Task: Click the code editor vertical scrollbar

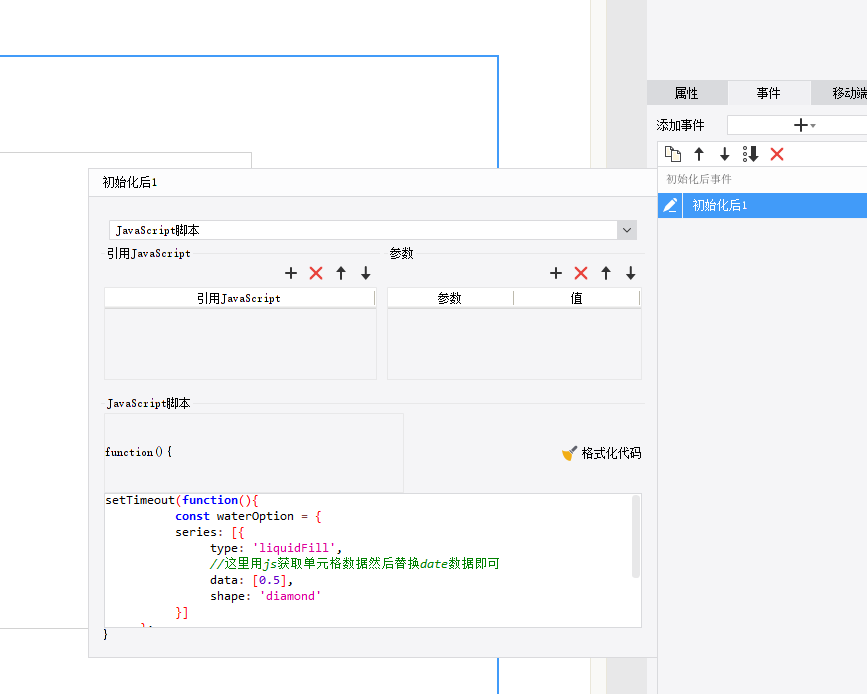Action: click(636, 536)
